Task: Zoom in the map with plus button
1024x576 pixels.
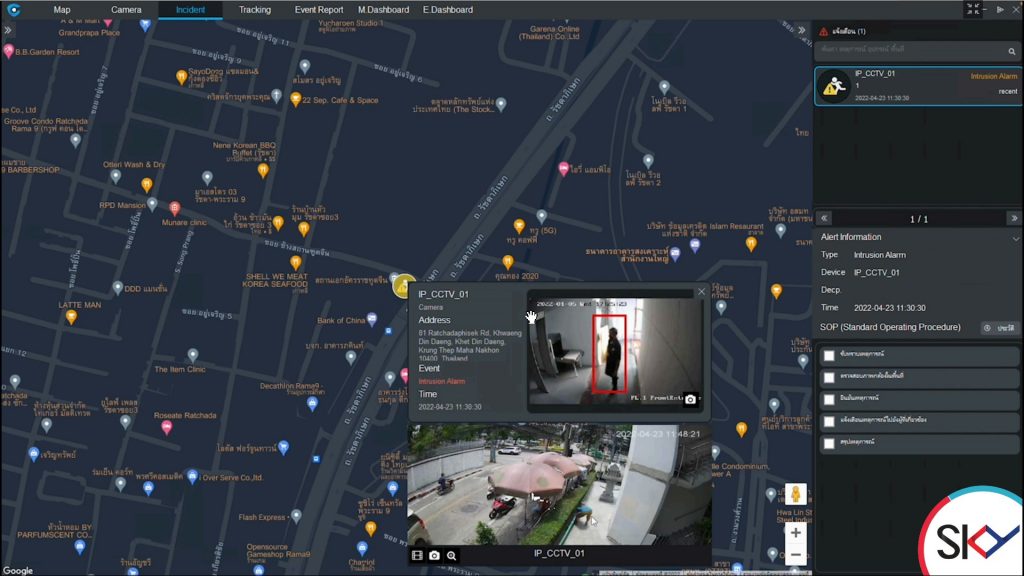Action: click(x=796, y=533)
